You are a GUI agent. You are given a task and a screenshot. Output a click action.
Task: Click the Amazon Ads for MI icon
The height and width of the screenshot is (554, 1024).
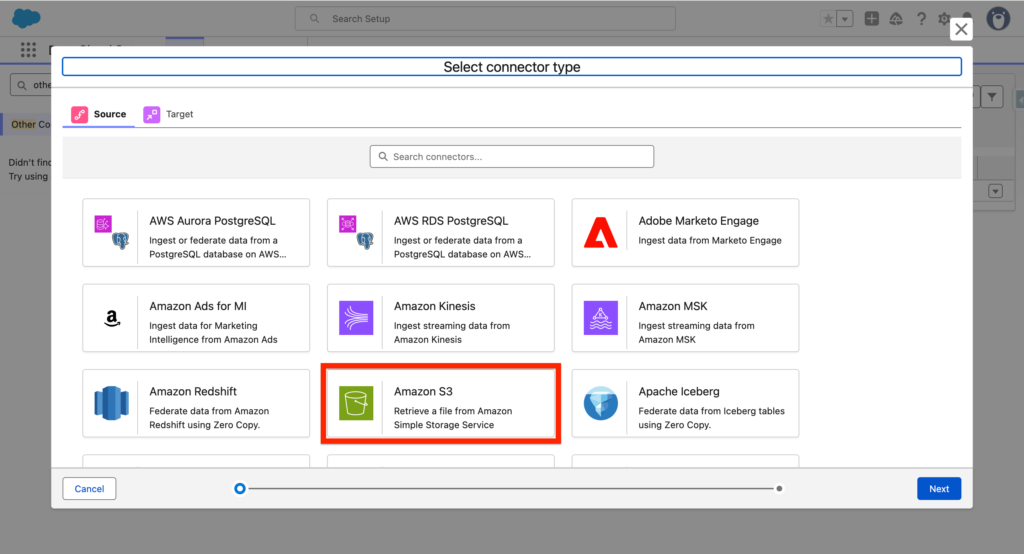[x=111, y=318]
